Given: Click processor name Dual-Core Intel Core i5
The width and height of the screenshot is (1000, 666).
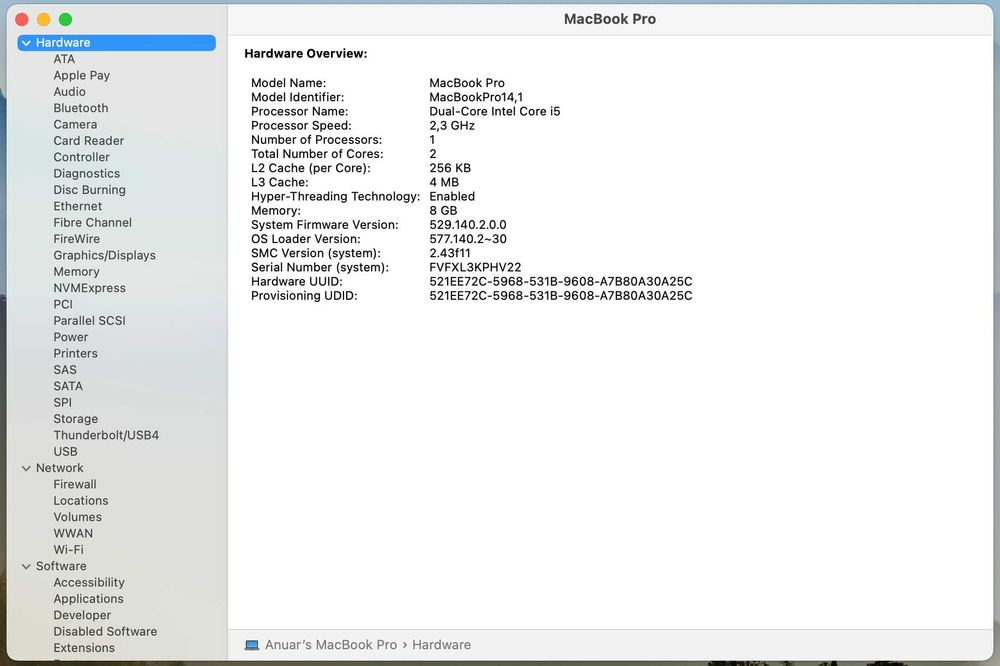Looking at the screenshot, I should click(494, 112).
